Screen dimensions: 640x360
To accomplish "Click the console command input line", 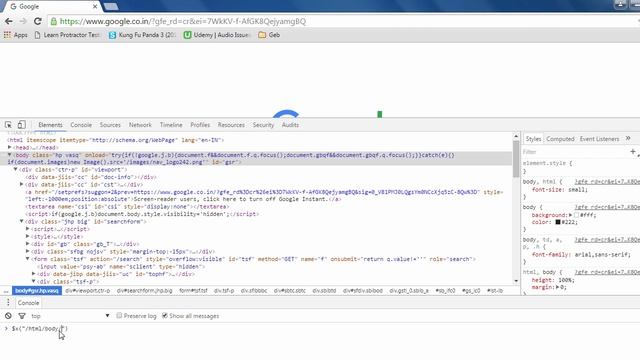I will 320,329.
